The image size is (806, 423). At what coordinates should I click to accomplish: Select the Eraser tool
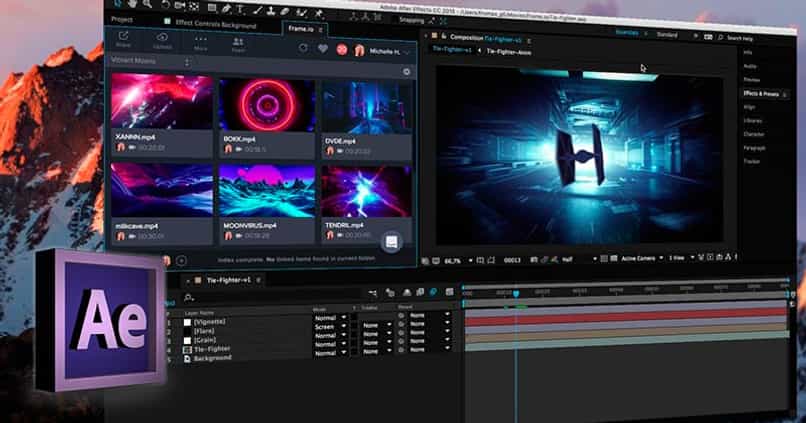coord(285,11)
